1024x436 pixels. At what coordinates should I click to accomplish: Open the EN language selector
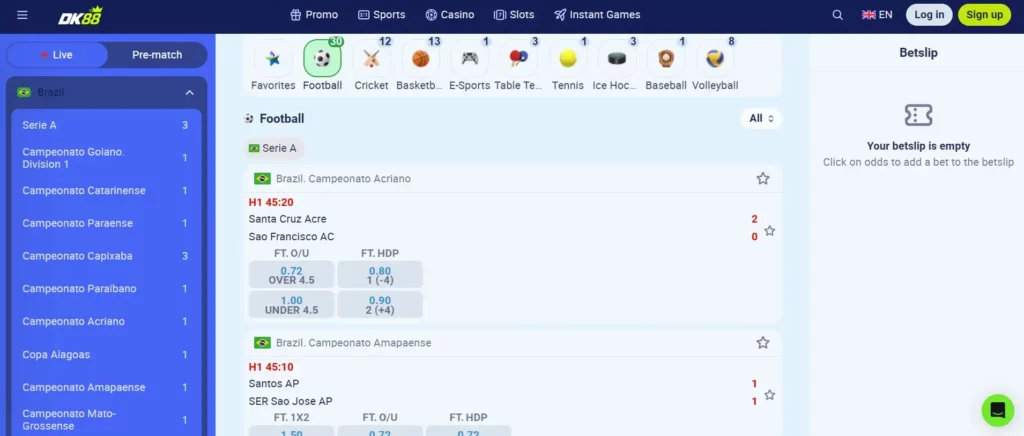click(877, 14)
